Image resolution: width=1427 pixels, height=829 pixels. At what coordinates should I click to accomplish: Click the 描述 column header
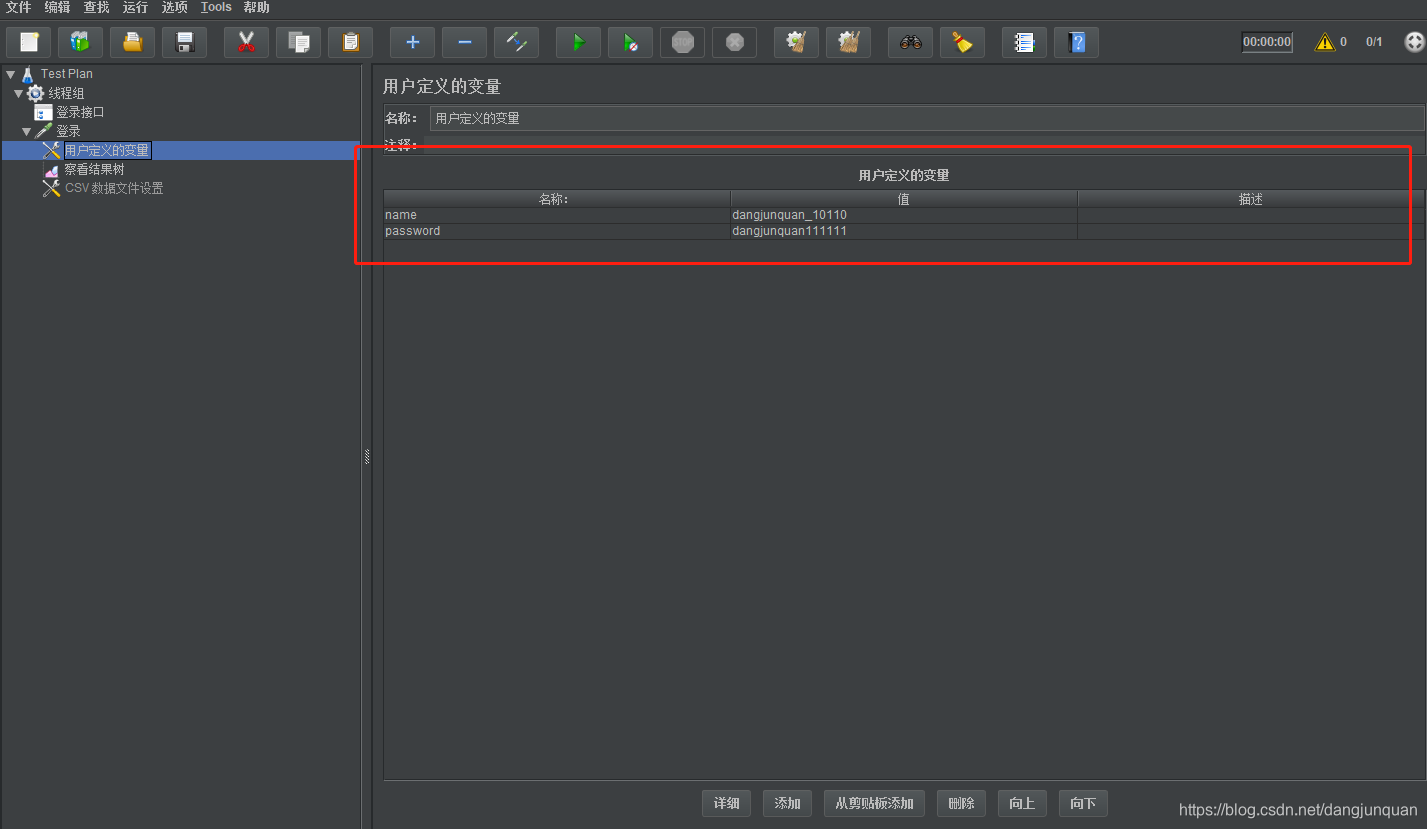point(1251,199)
